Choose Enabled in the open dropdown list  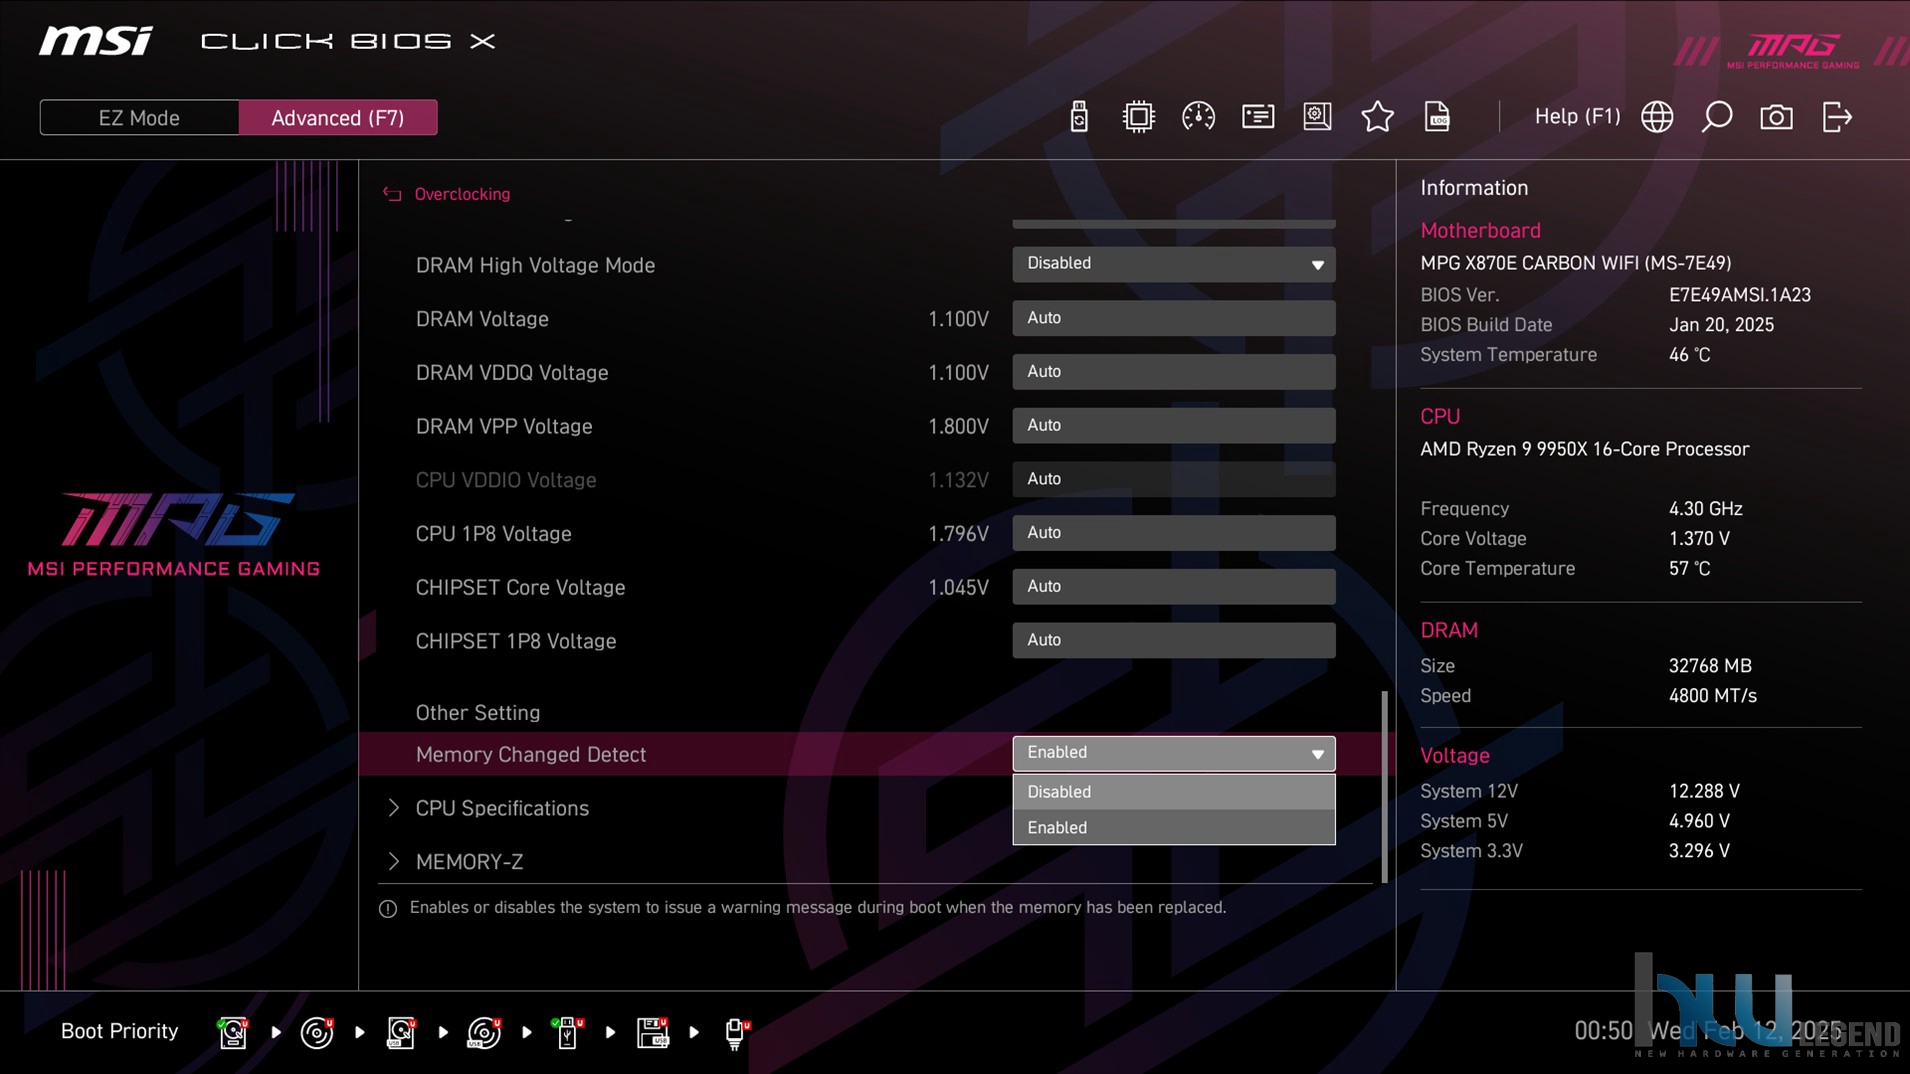click(x=1173, y=827)
